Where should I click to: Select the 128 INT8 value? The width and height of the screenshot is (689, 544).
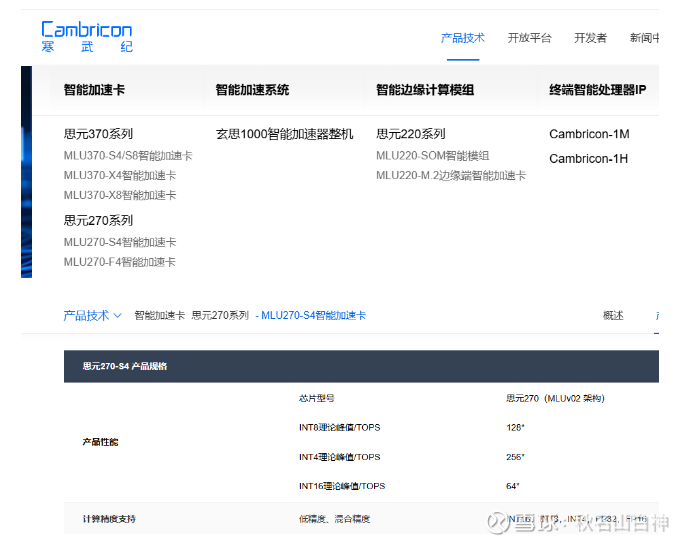515,427
